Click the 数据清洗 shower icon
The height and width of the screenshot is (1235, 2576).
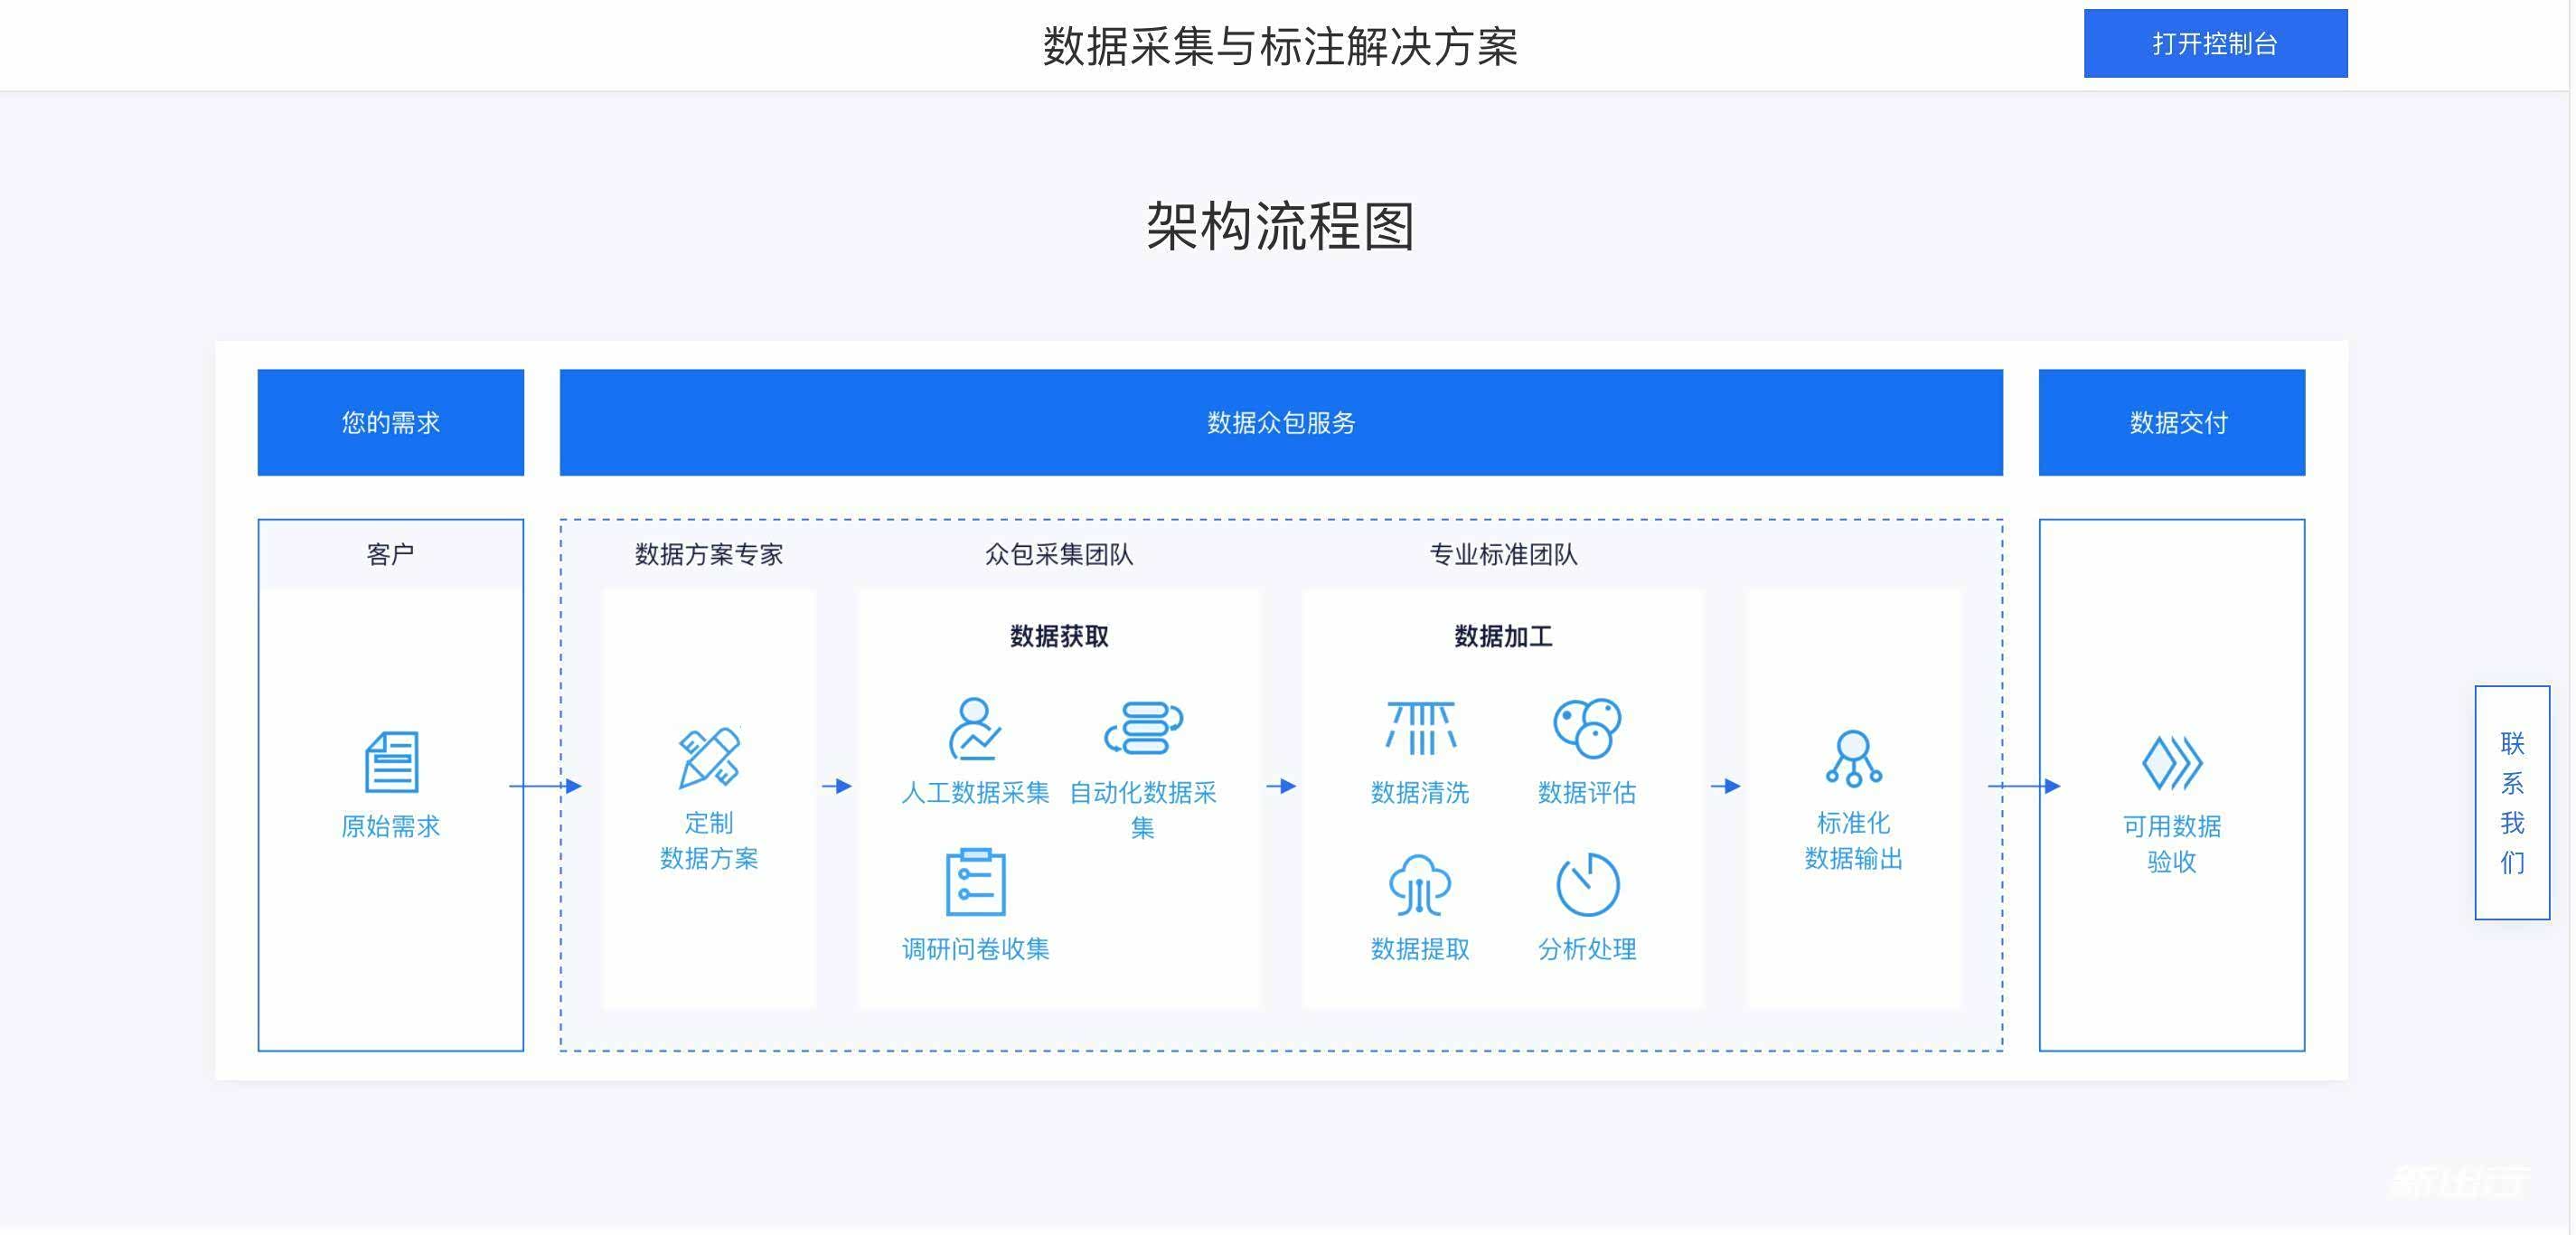pos(1420,728)
